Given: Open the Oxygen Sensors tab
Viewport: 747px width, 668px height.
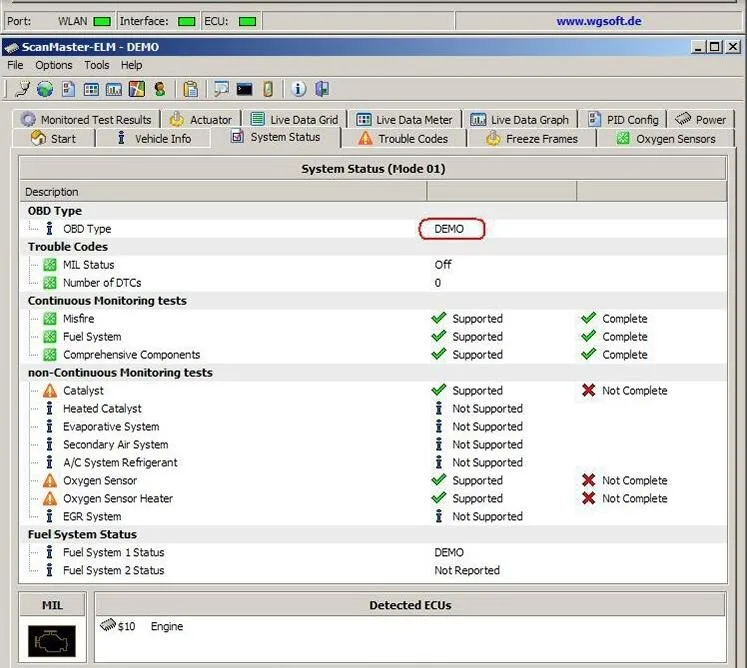Looking at the screenshot, I should point(666,139).
